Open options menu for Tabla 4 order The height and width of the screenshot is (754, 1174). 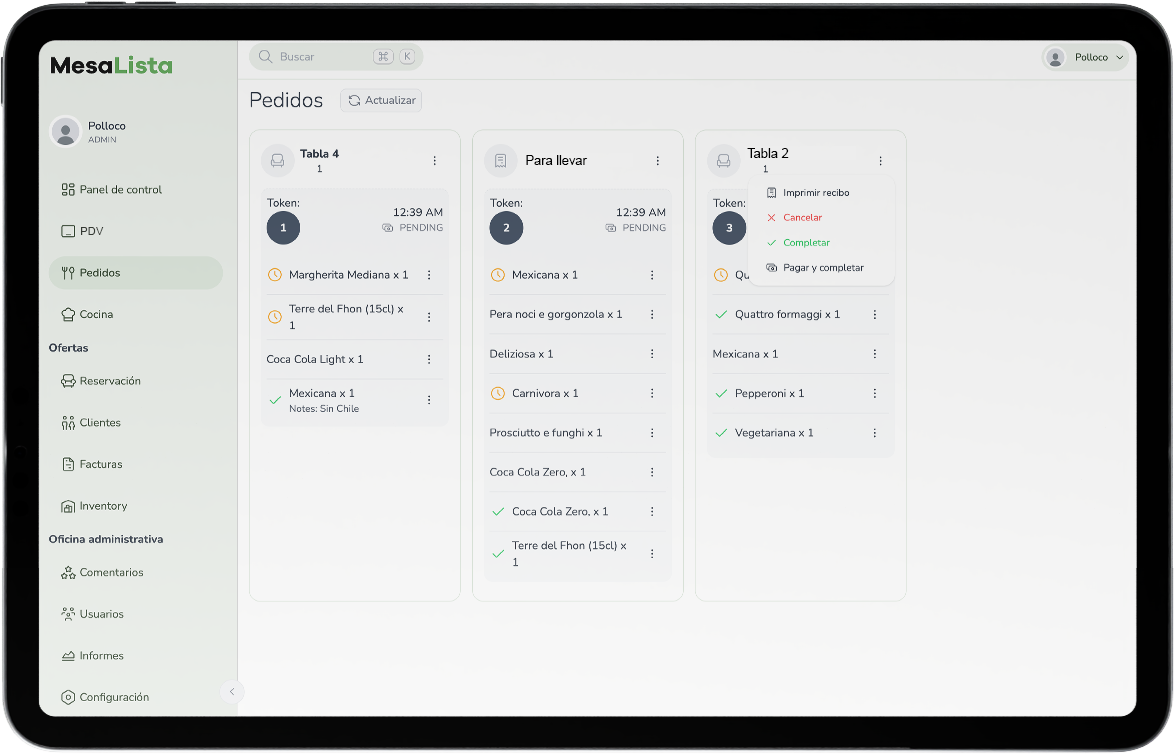click(x=434, y=160)
